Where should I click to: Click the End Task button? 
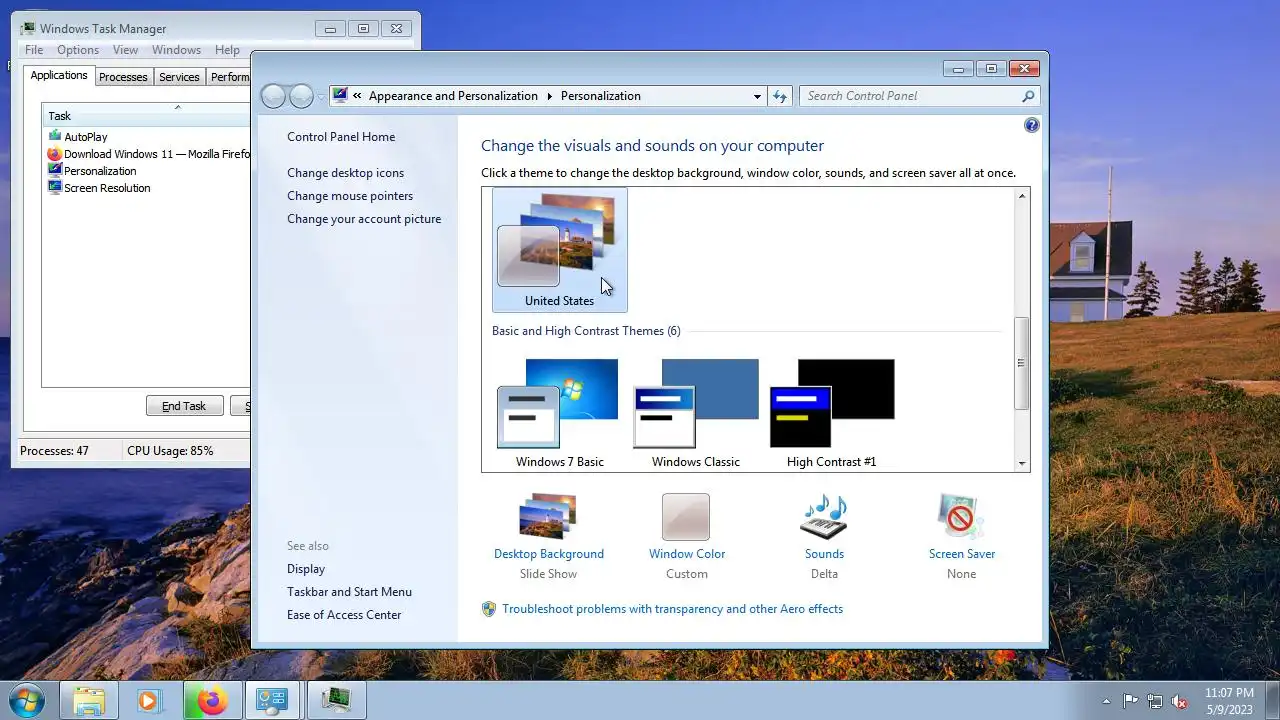[184, 406]
